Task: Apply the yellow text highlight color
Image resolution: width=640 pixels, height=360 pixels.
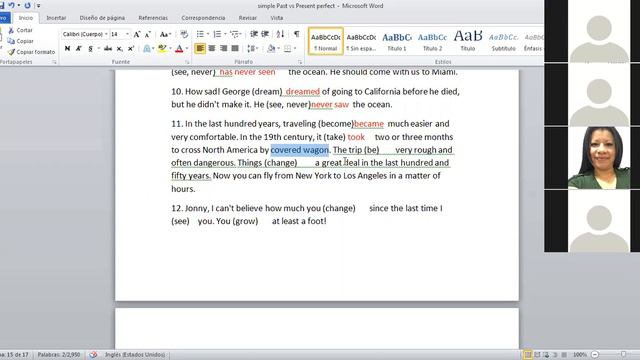Action: click(x=162, y=49)
